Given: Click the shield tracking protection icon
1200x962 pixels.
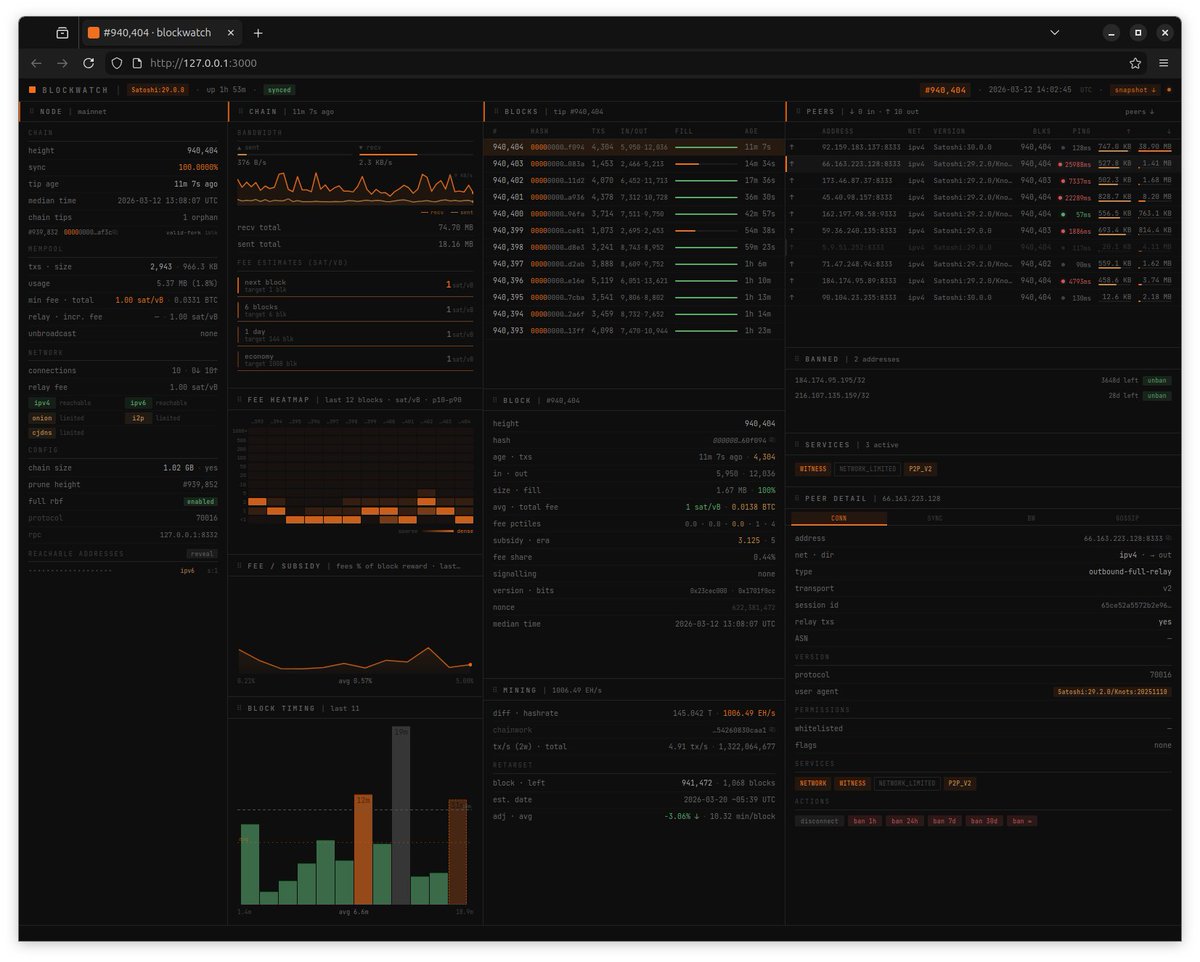Looking at the screenshot, I should [116, 63].
